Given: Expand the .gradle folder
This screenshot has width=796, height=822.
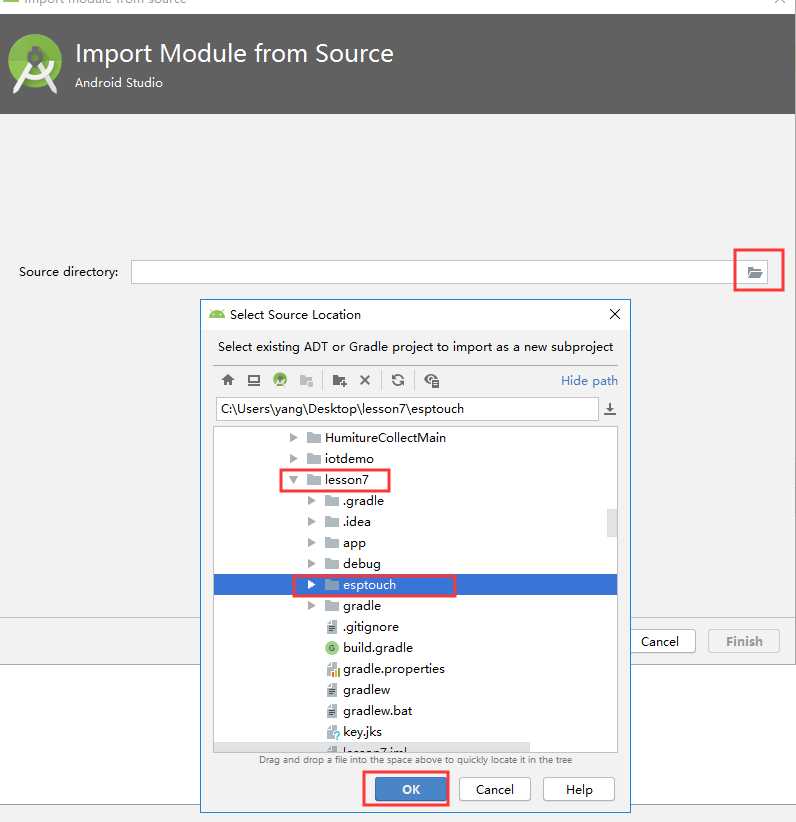Looking at the screenshot, I should point(311,501).
